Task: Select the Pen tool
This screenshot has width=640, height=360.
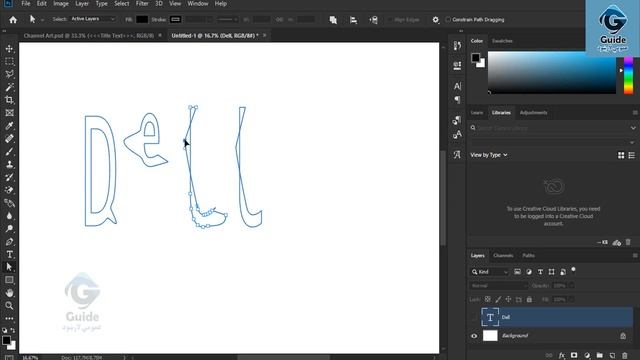Action: click(9, 242)
